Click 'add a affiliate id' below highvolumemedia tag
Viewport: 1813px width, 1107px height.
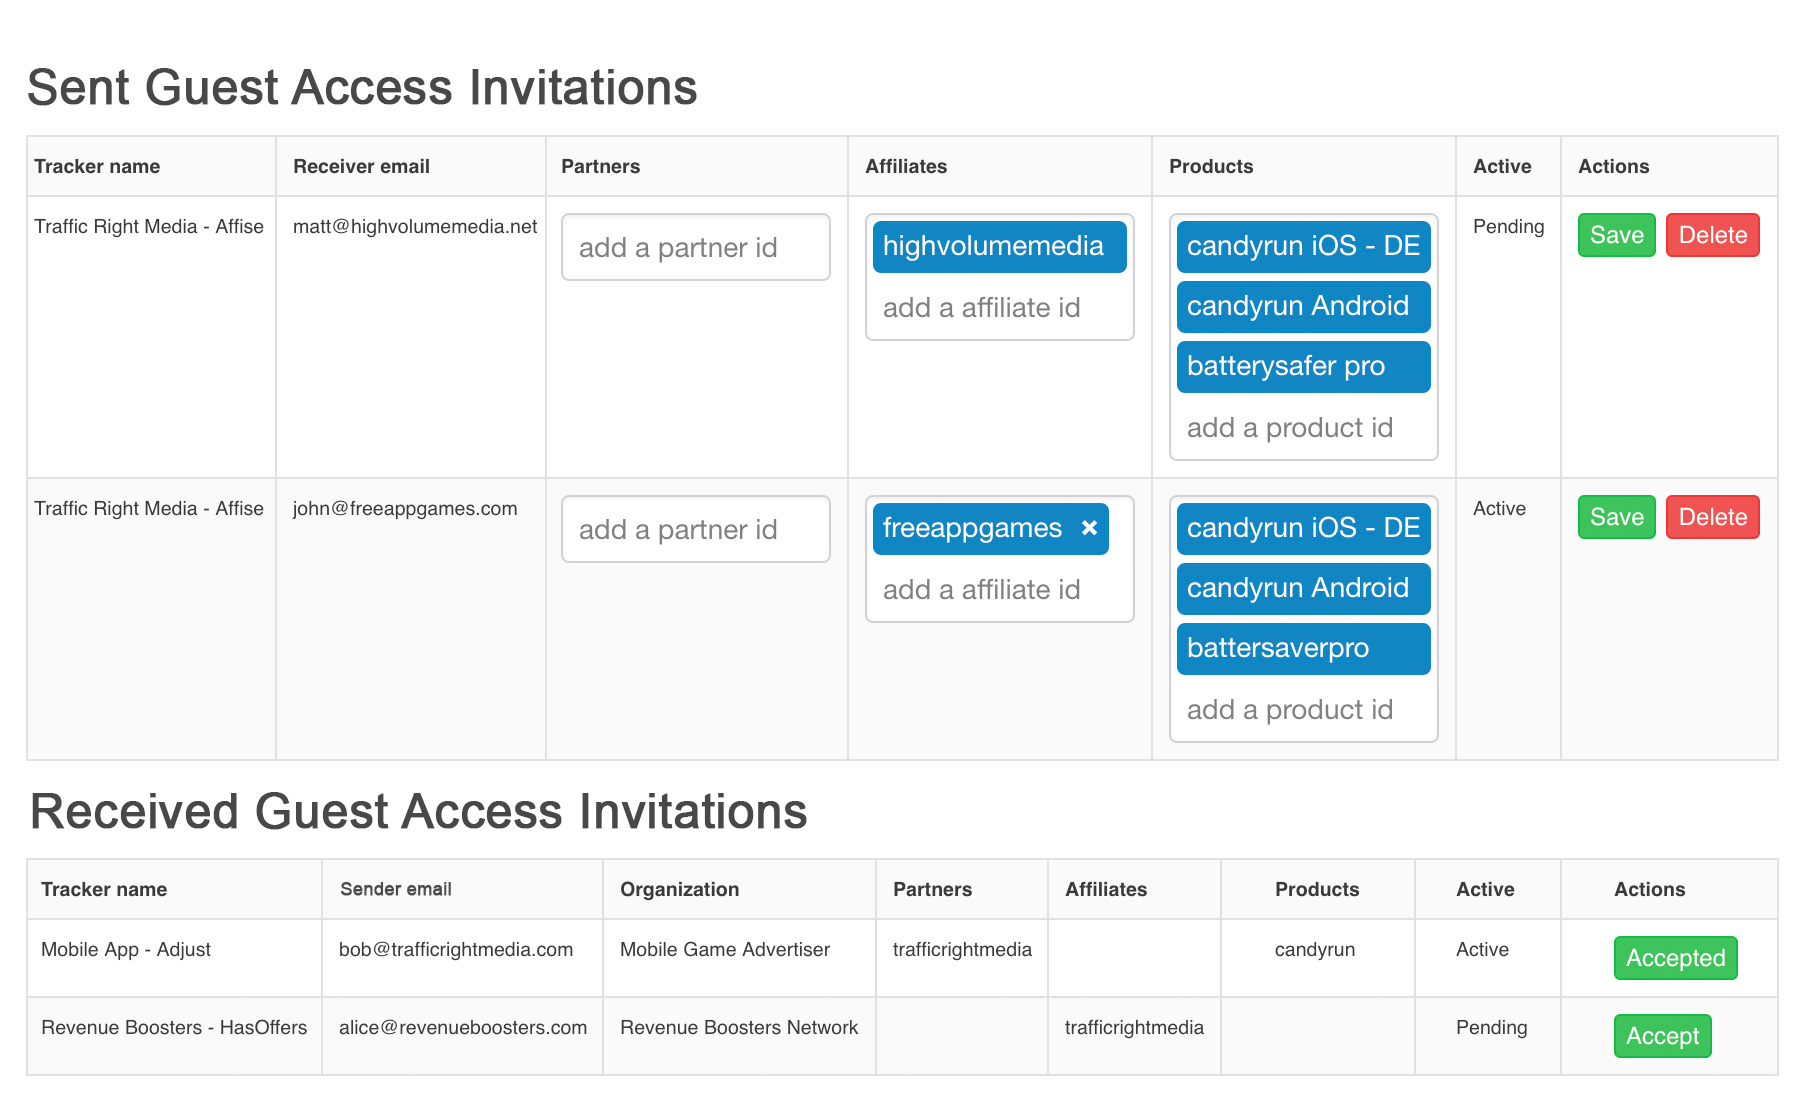tap(981, 308)
